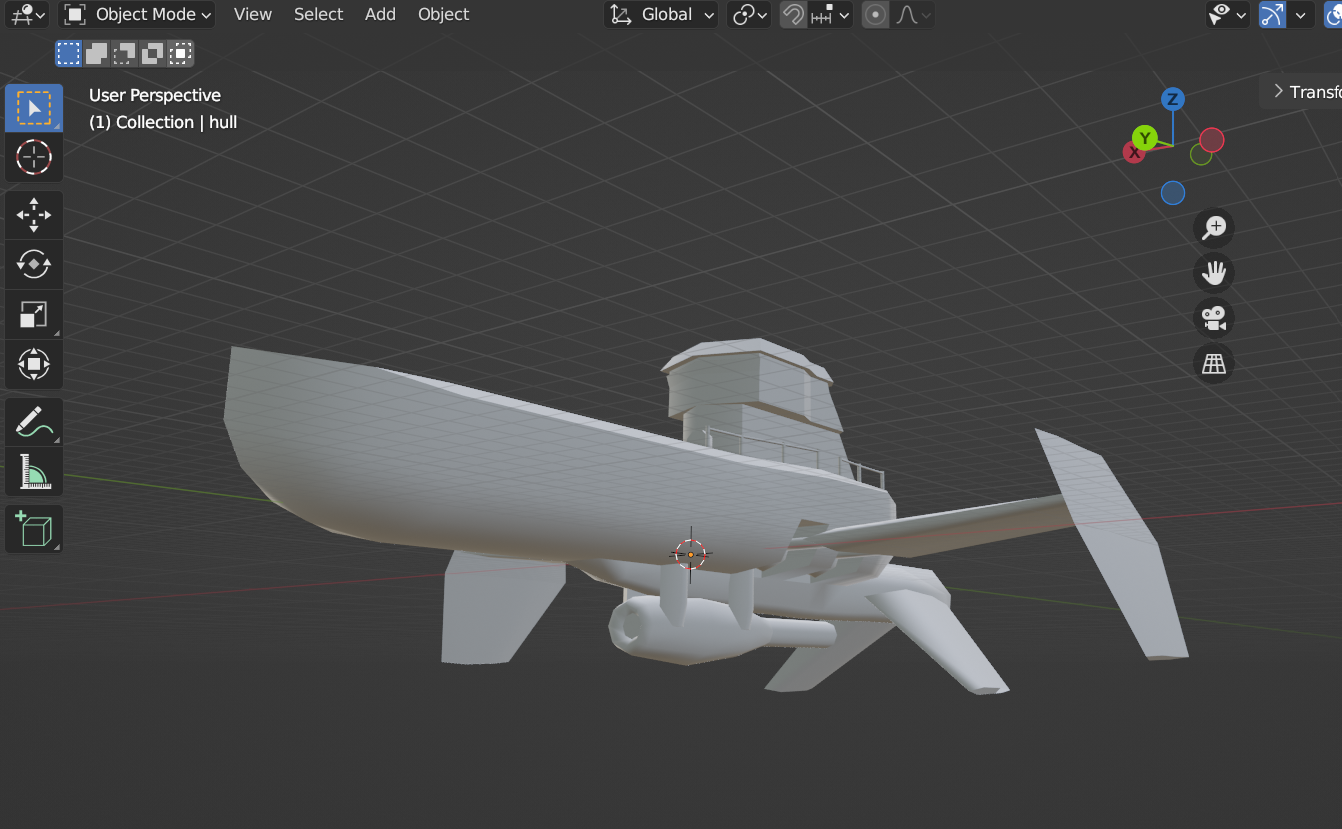Toggle proportional editing circle button
The width and height of the screenshot is (1342, 829).
click(x=875, y=15)
